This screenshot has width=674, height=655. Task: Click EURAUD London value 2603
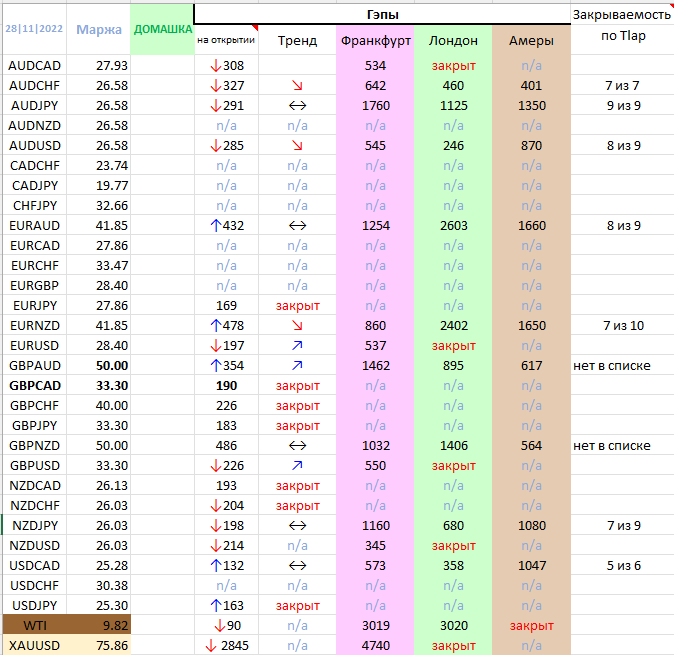tap(453, 225)
